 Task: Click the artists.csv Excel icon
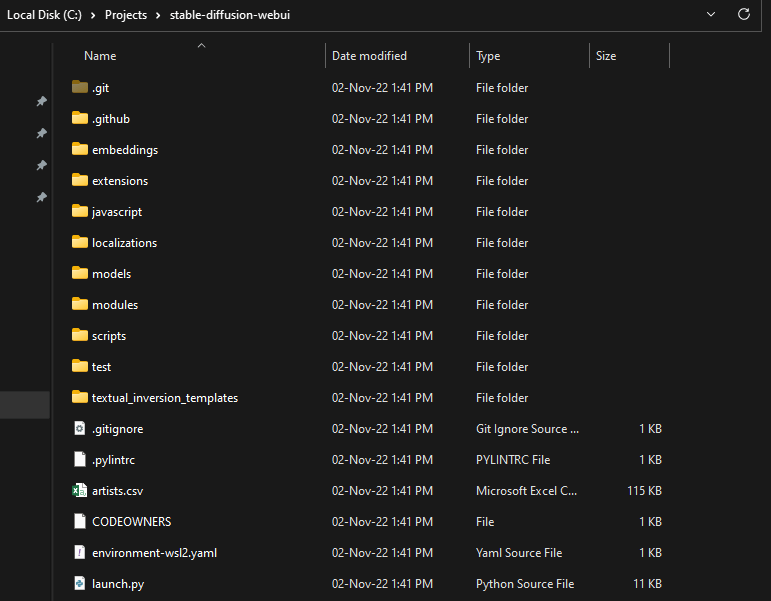(80, 490)
